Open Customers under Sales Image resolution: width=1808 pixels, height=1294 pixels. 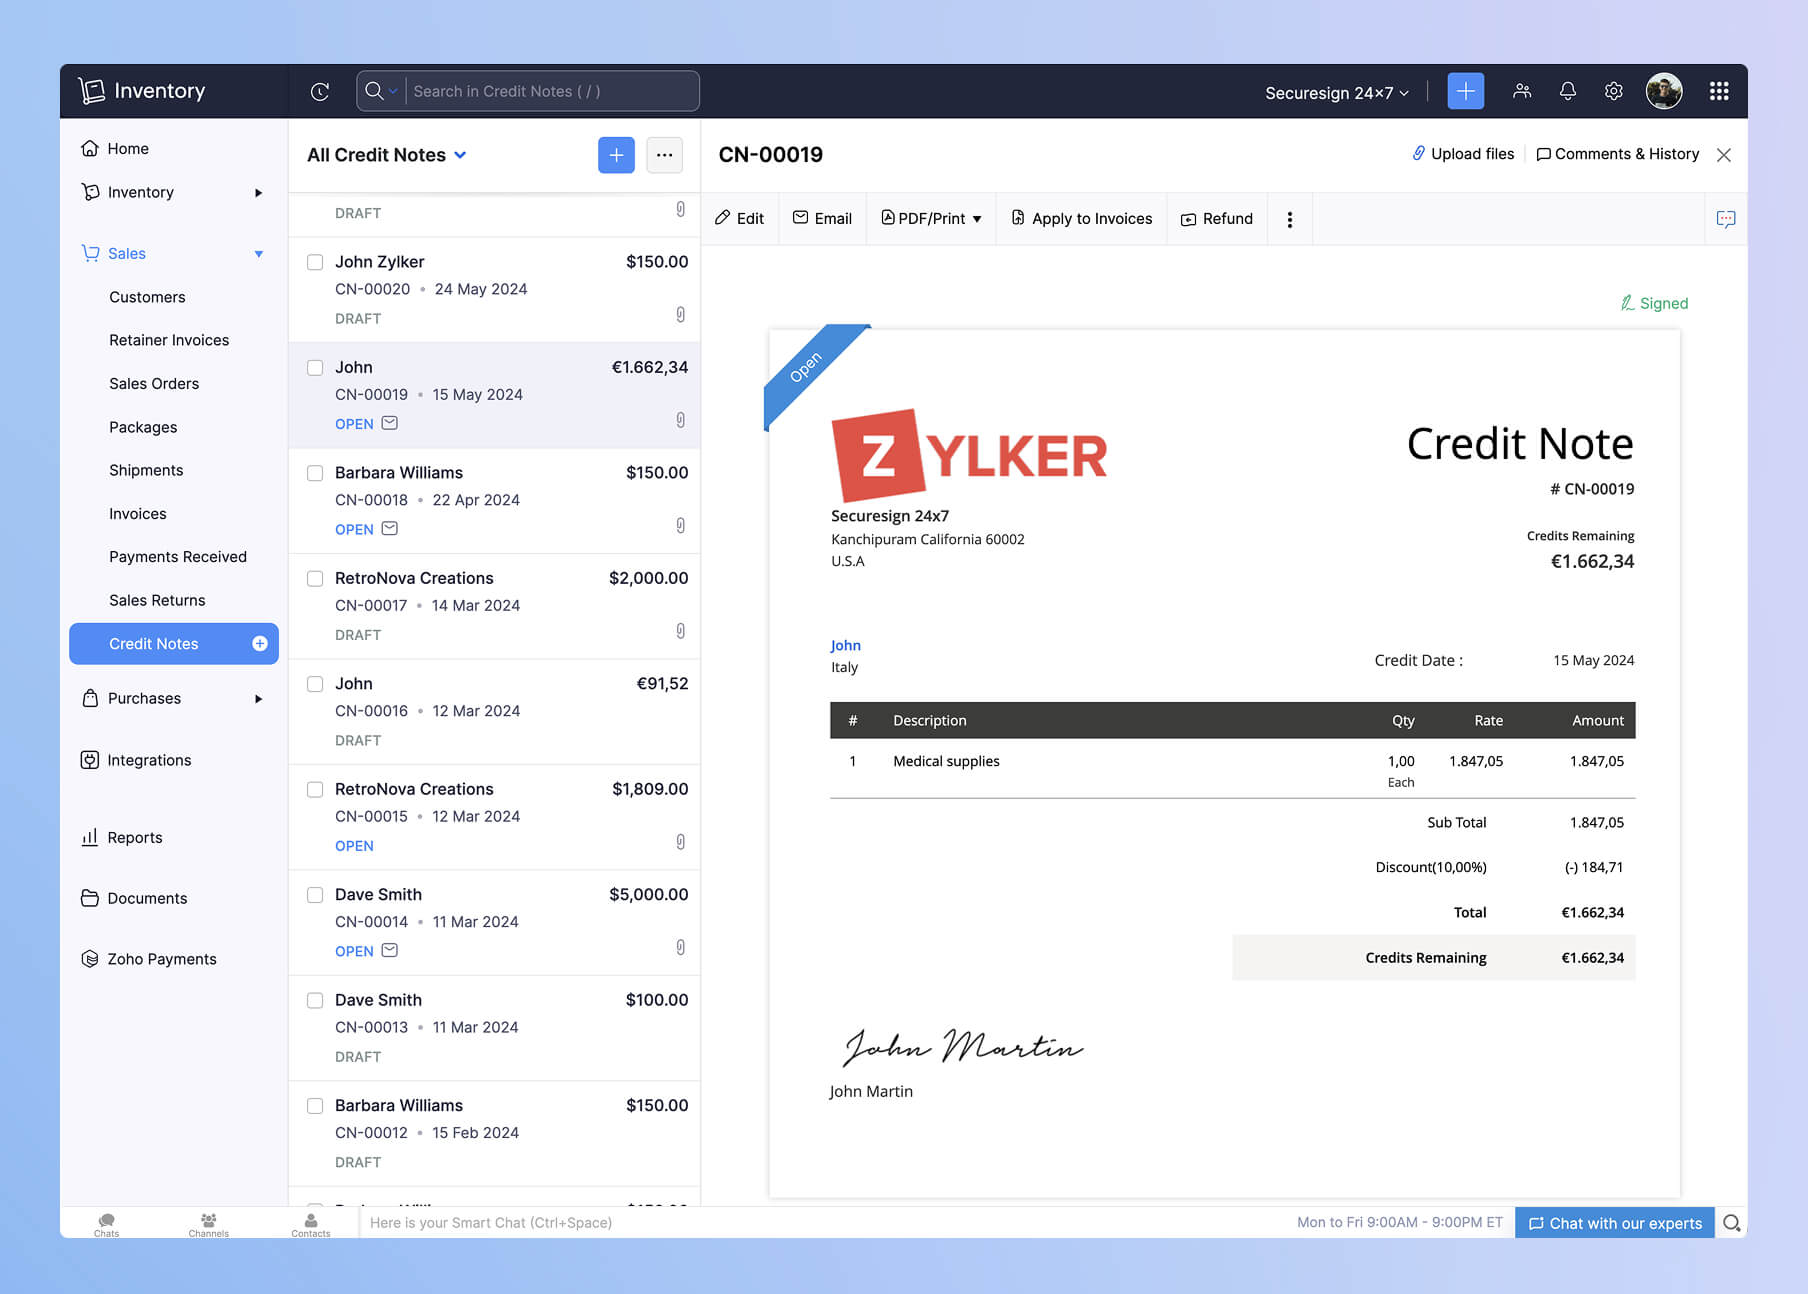(x=147, y=297)
